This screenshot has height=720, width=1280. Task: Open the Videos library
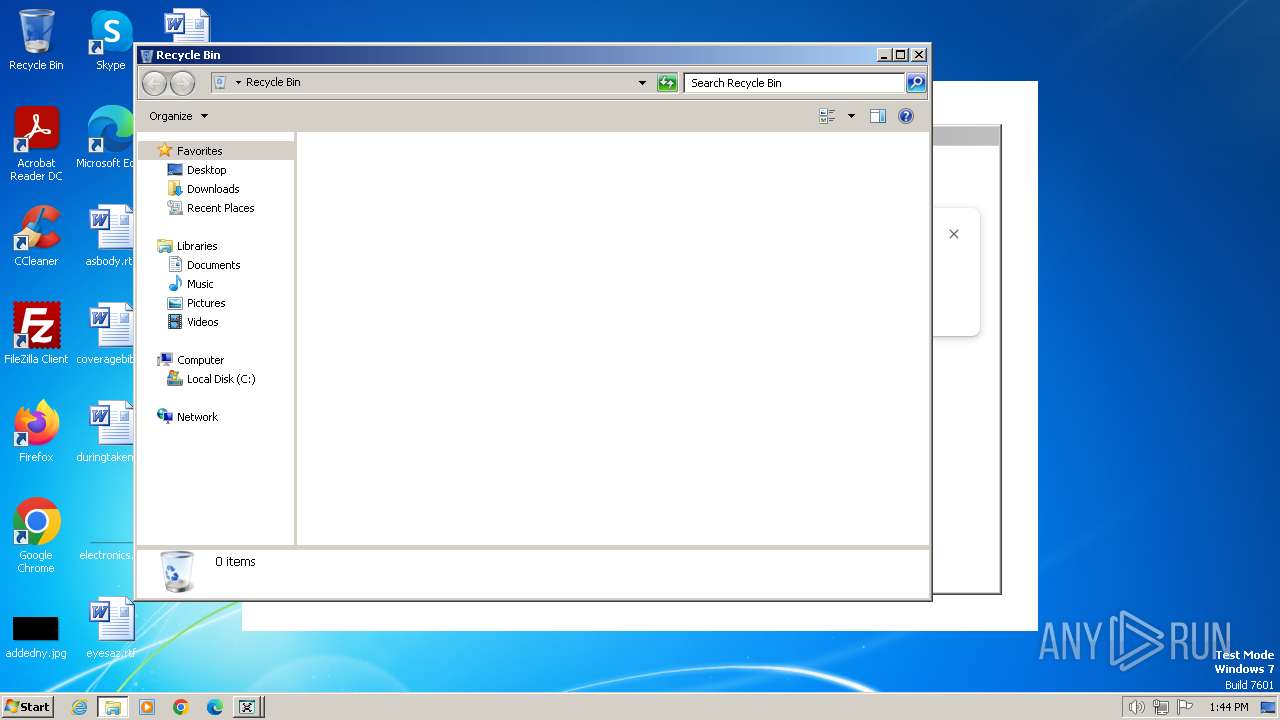[202, 322]
